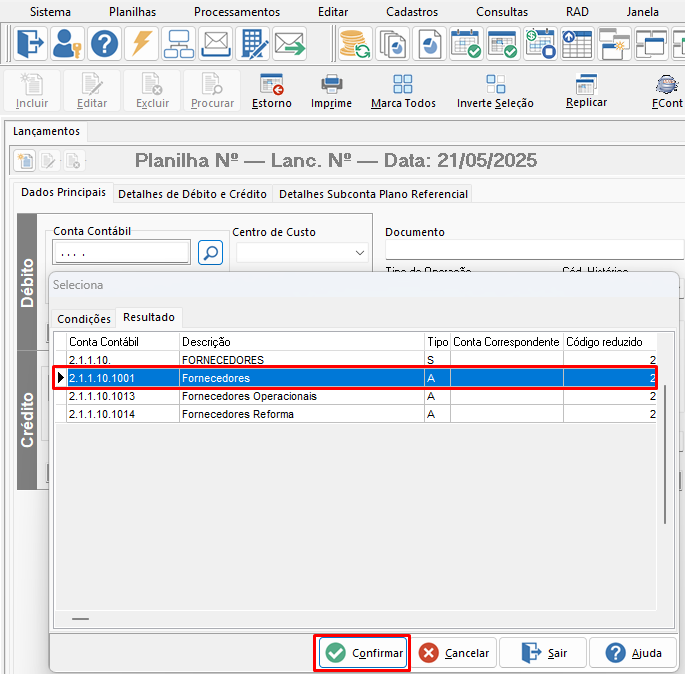
Task: Open the Planilhas menu
Action: pyautogui.click(x=132, y=12)
